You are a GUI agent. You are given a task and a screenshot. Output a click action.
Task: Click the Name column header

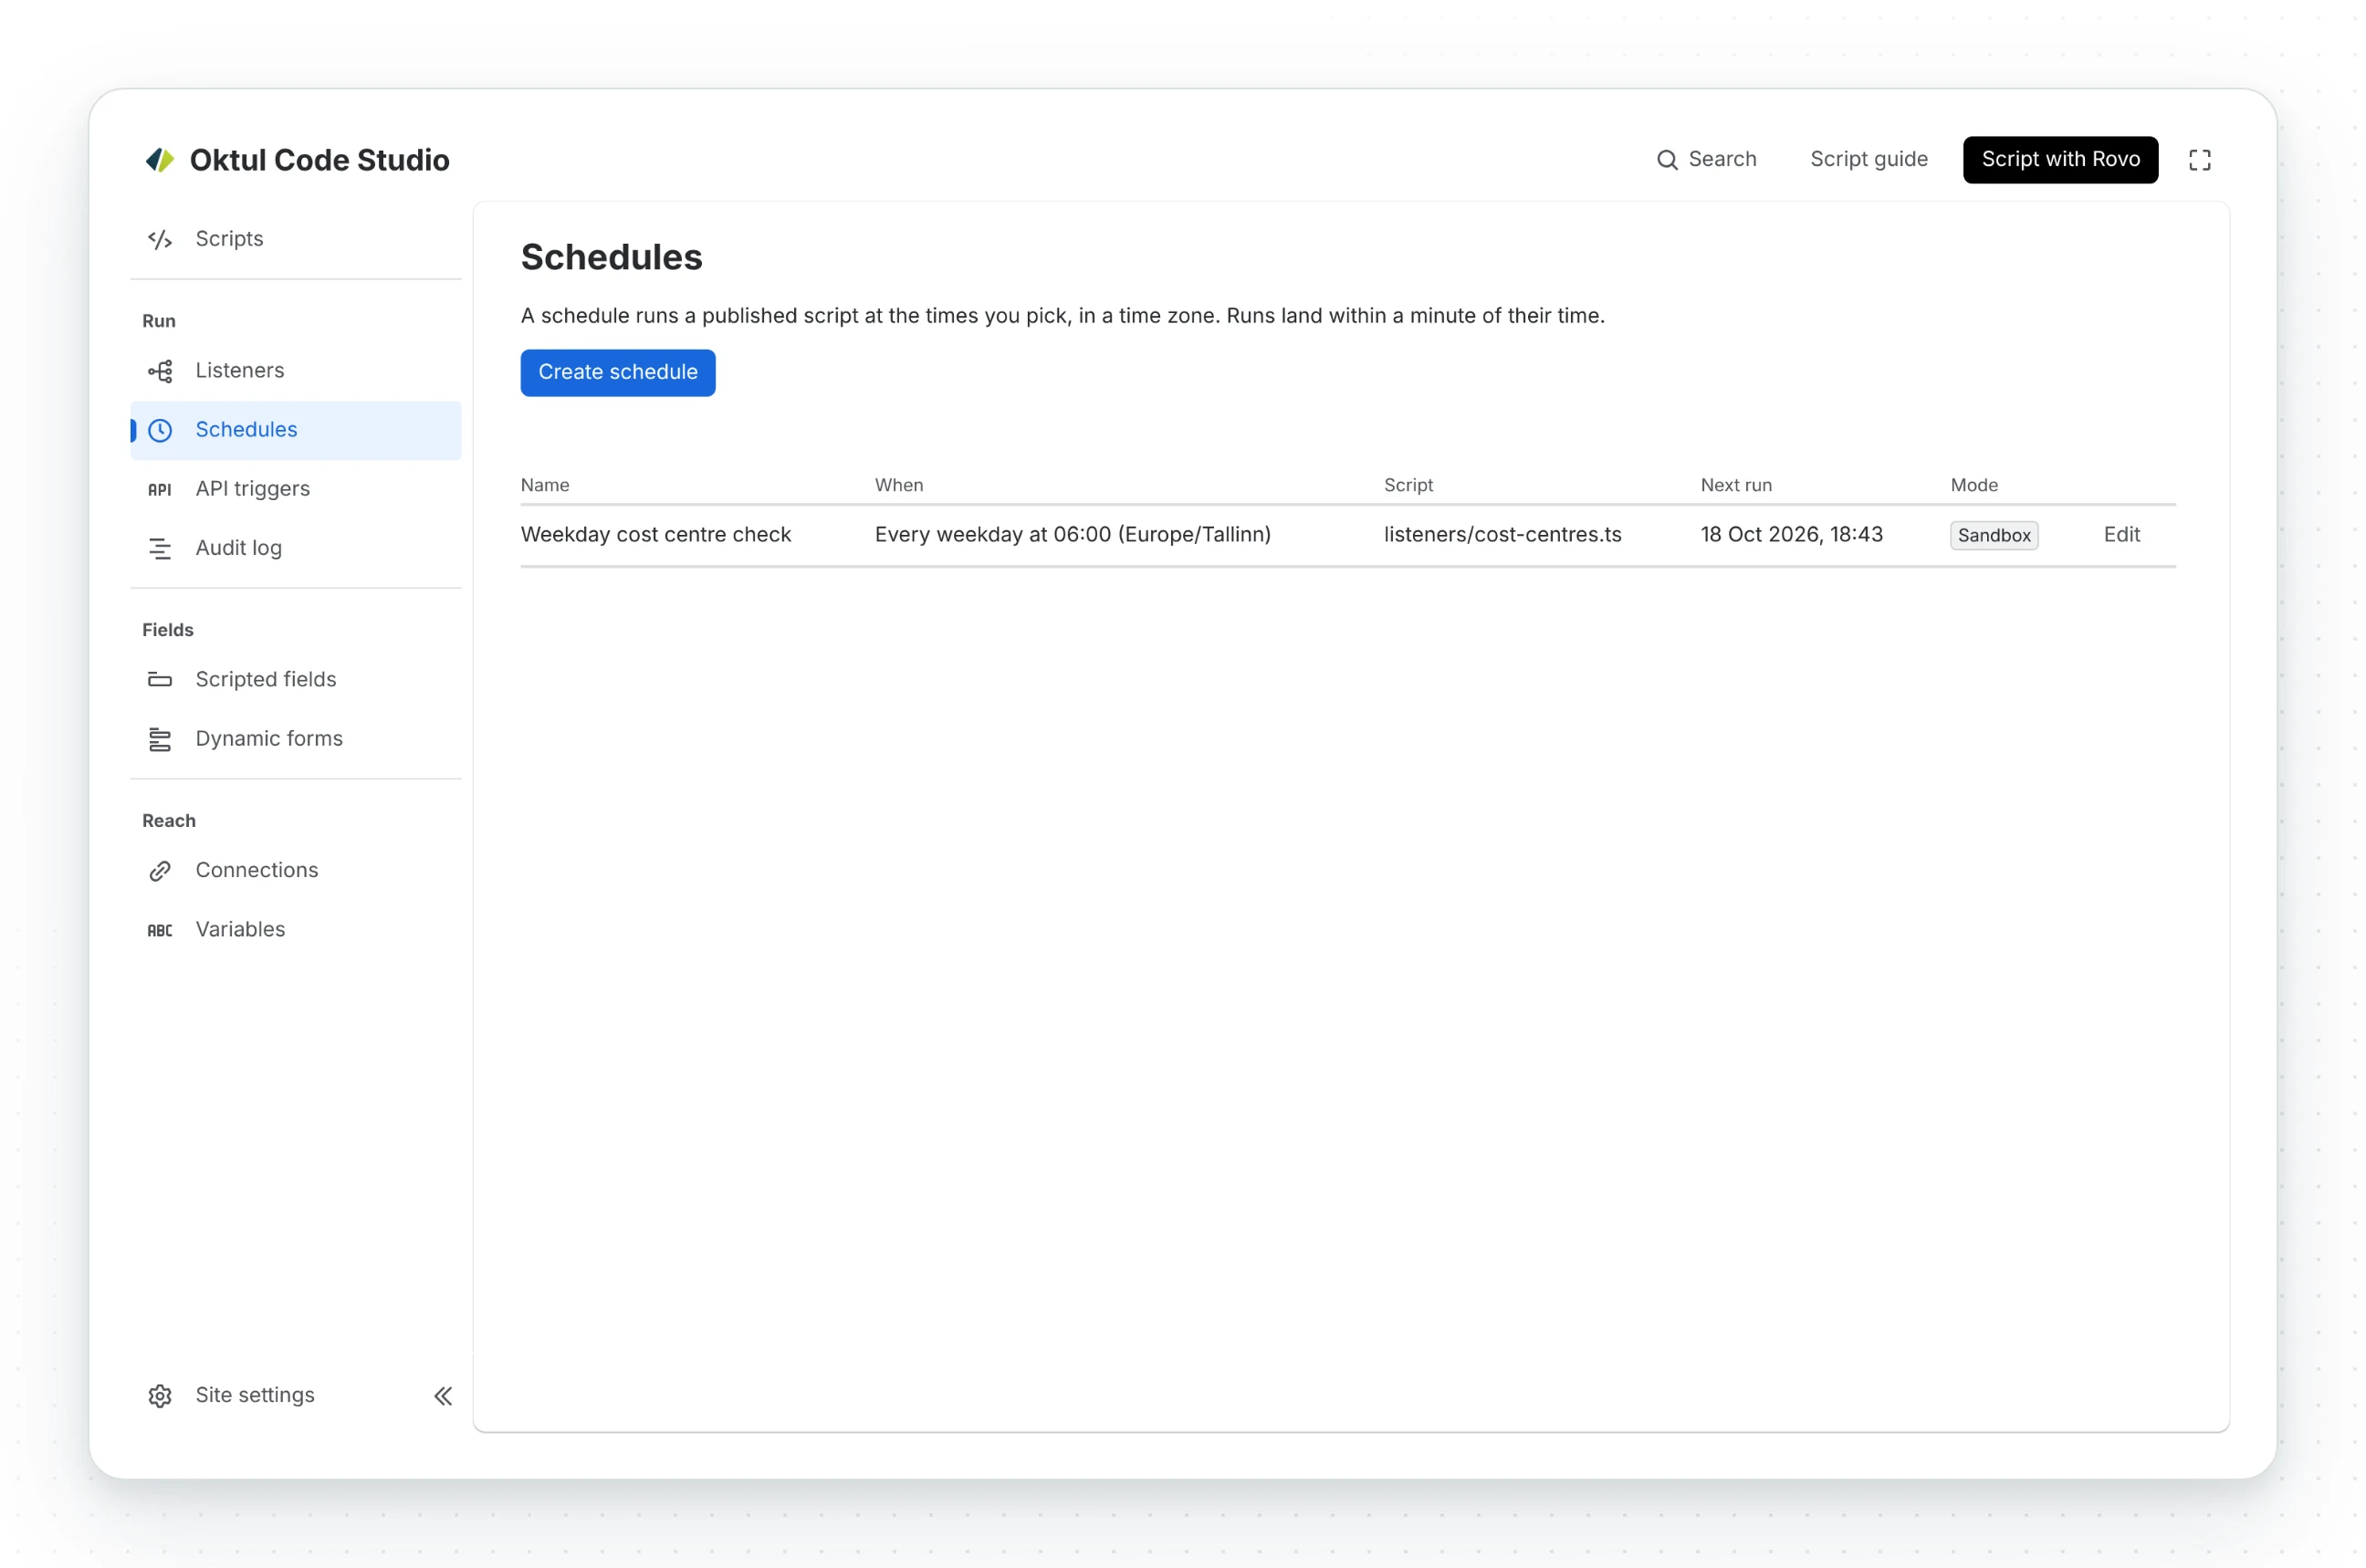point(545,485)
